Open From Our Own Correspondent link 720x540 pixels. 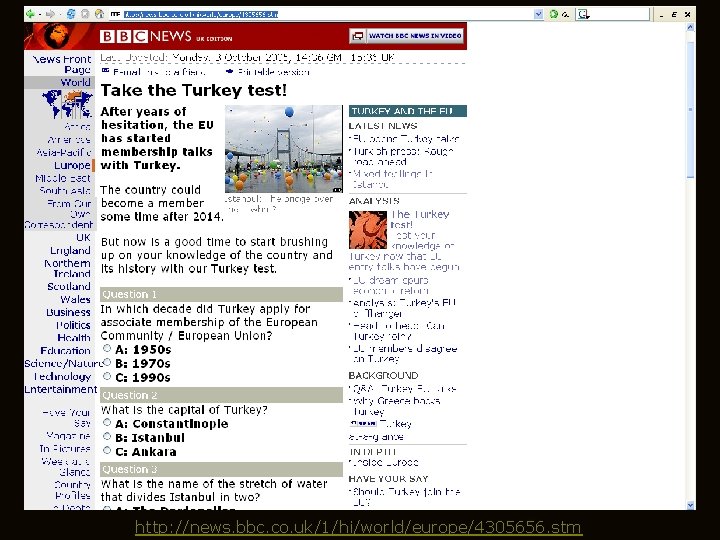pyautogui.click(x=59, y=214)
